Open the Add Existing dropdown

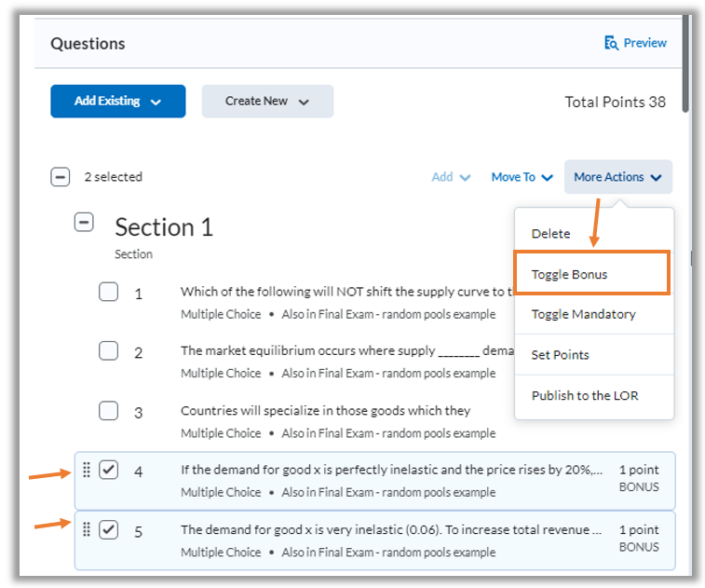(x=118, y=101)
